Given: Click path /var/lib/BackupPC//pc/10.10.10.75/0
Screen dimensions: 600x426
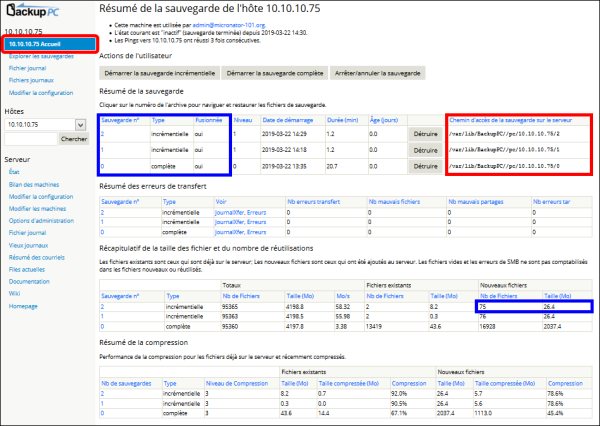Looking at the screenshot, I should [x=504, y=166].
